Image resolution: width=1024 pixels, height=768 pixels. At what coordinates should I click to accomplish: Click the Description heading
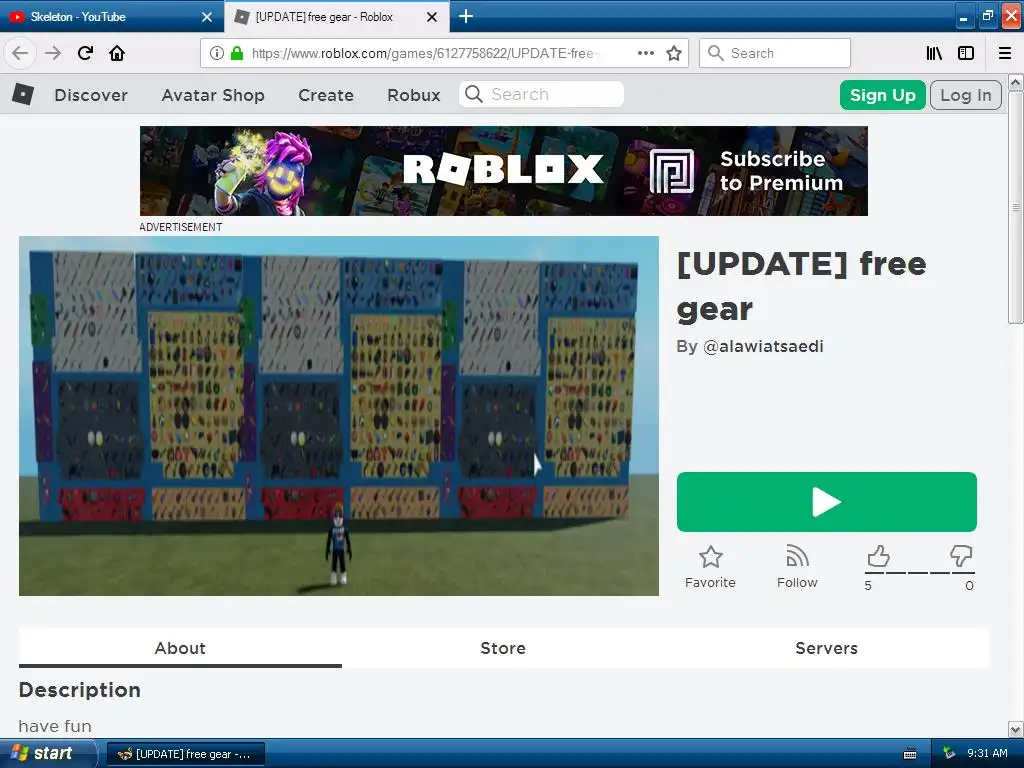click(x=80, y=690)
